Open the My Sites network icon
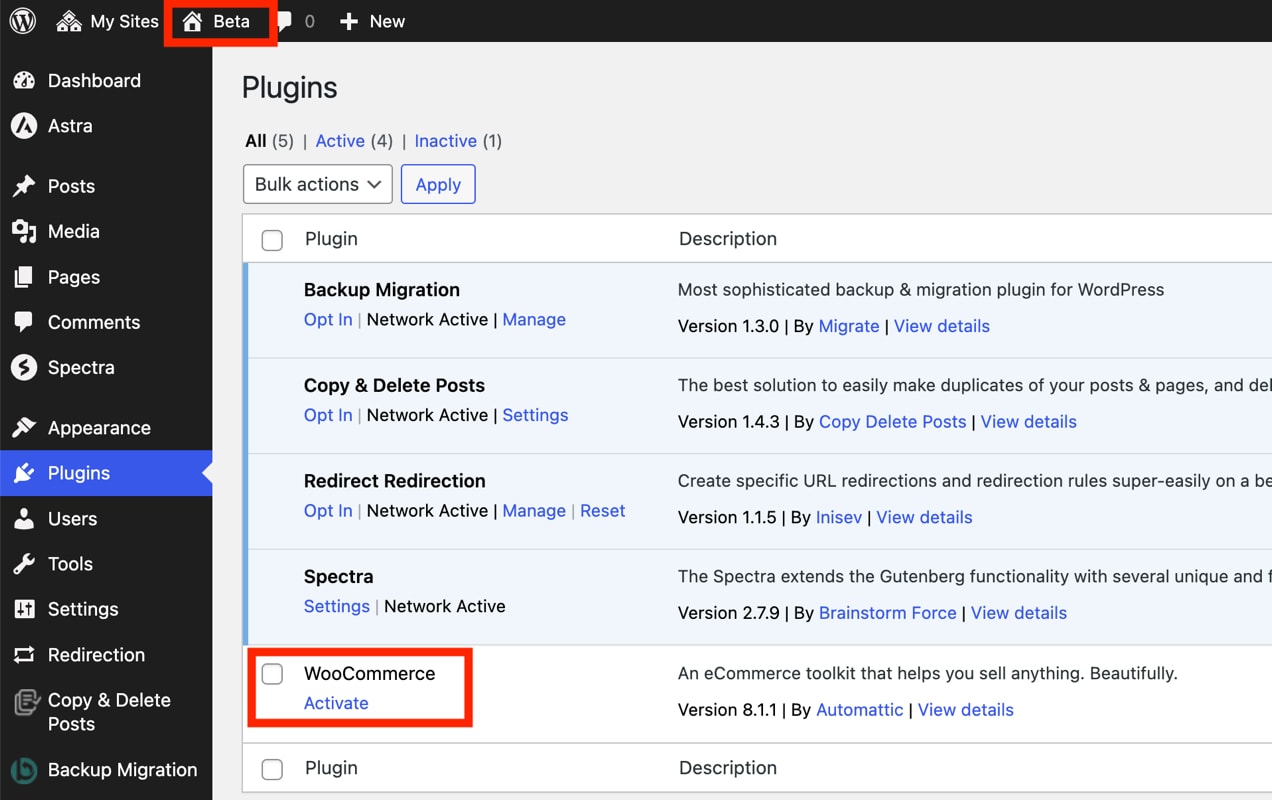Image resolution: width=1272 pixels, height=800 pixels. (x=69, y=21)
